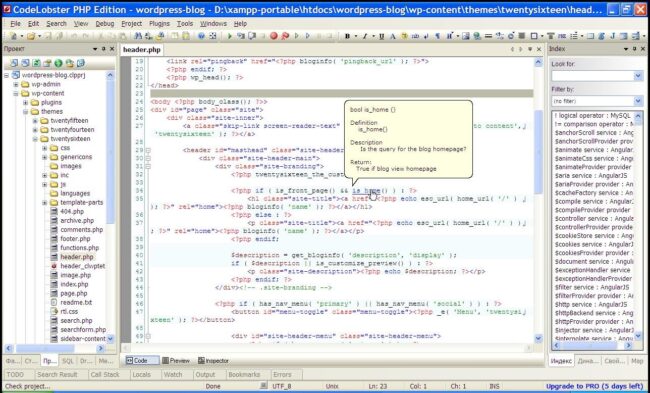Click the Insert image toolbar icon
The image size is (650, 393).
(466, 36)
